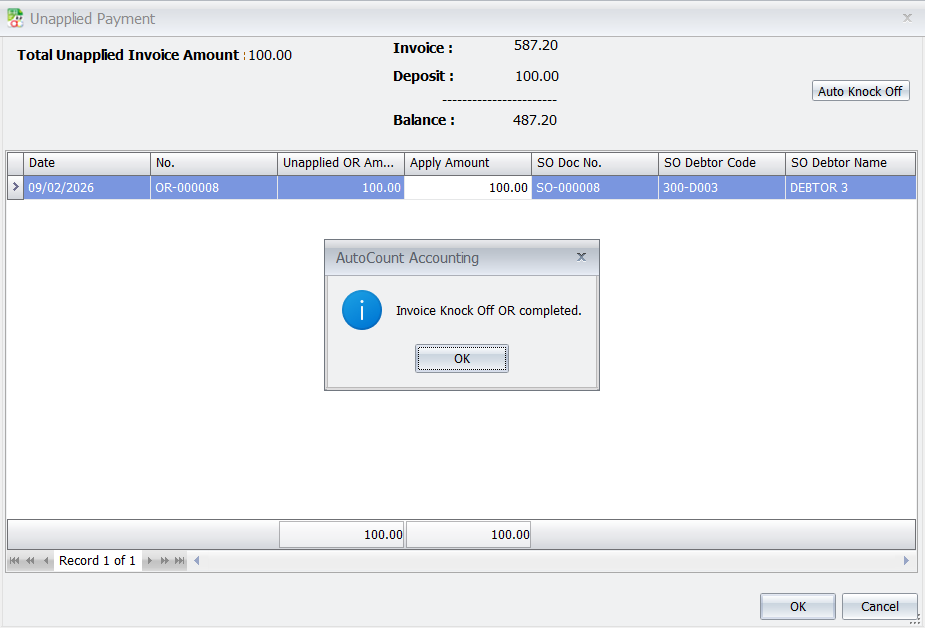
Task: Cancel the Unapplied Payment window
Action: tap(879, 606)
